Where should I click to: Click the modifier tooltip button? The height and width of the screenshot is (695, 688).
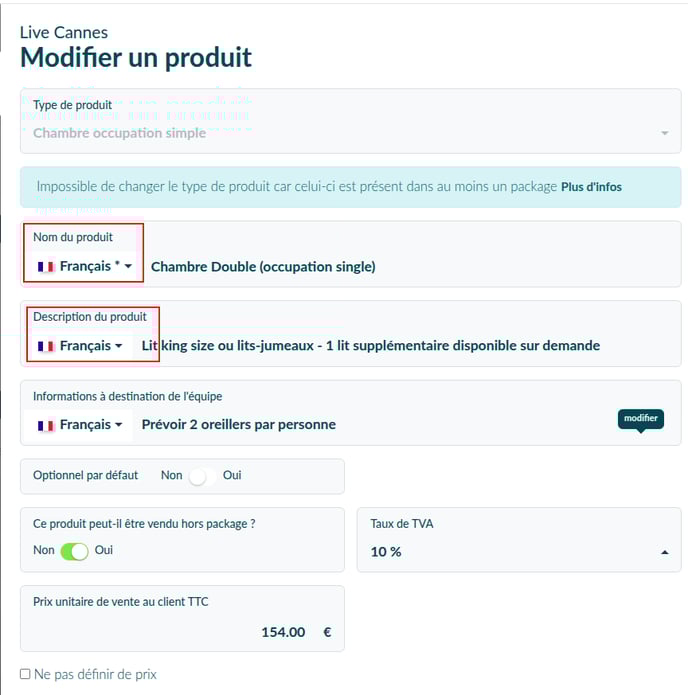coord(641,419)
